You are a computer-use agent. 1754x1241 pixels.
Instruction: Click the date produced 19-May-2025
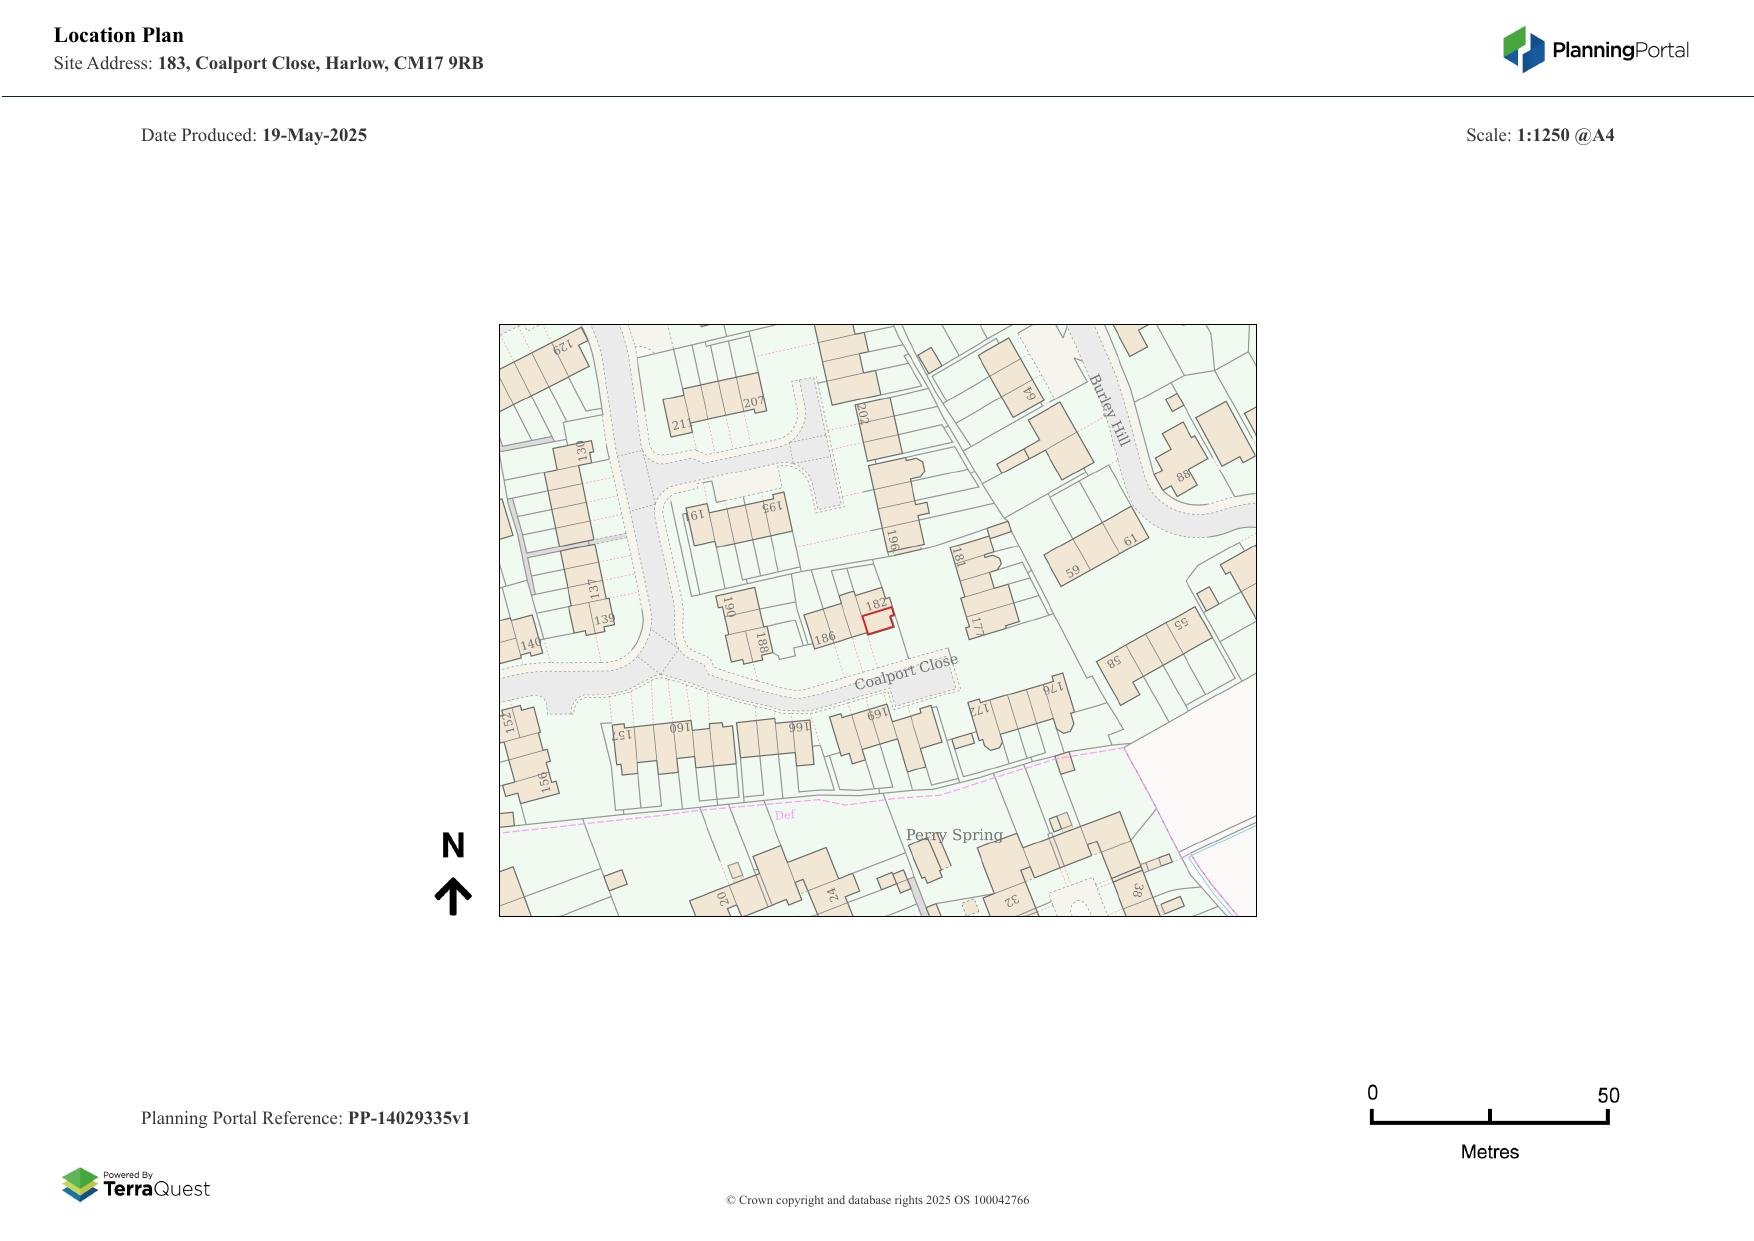pos(314,135)
